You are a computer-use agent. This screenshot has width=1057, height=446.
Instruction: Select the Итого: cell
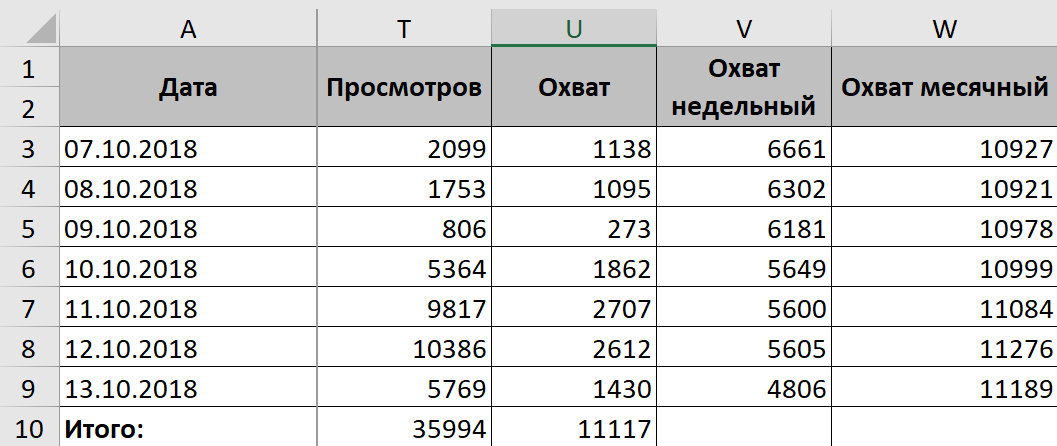point(188,428)
